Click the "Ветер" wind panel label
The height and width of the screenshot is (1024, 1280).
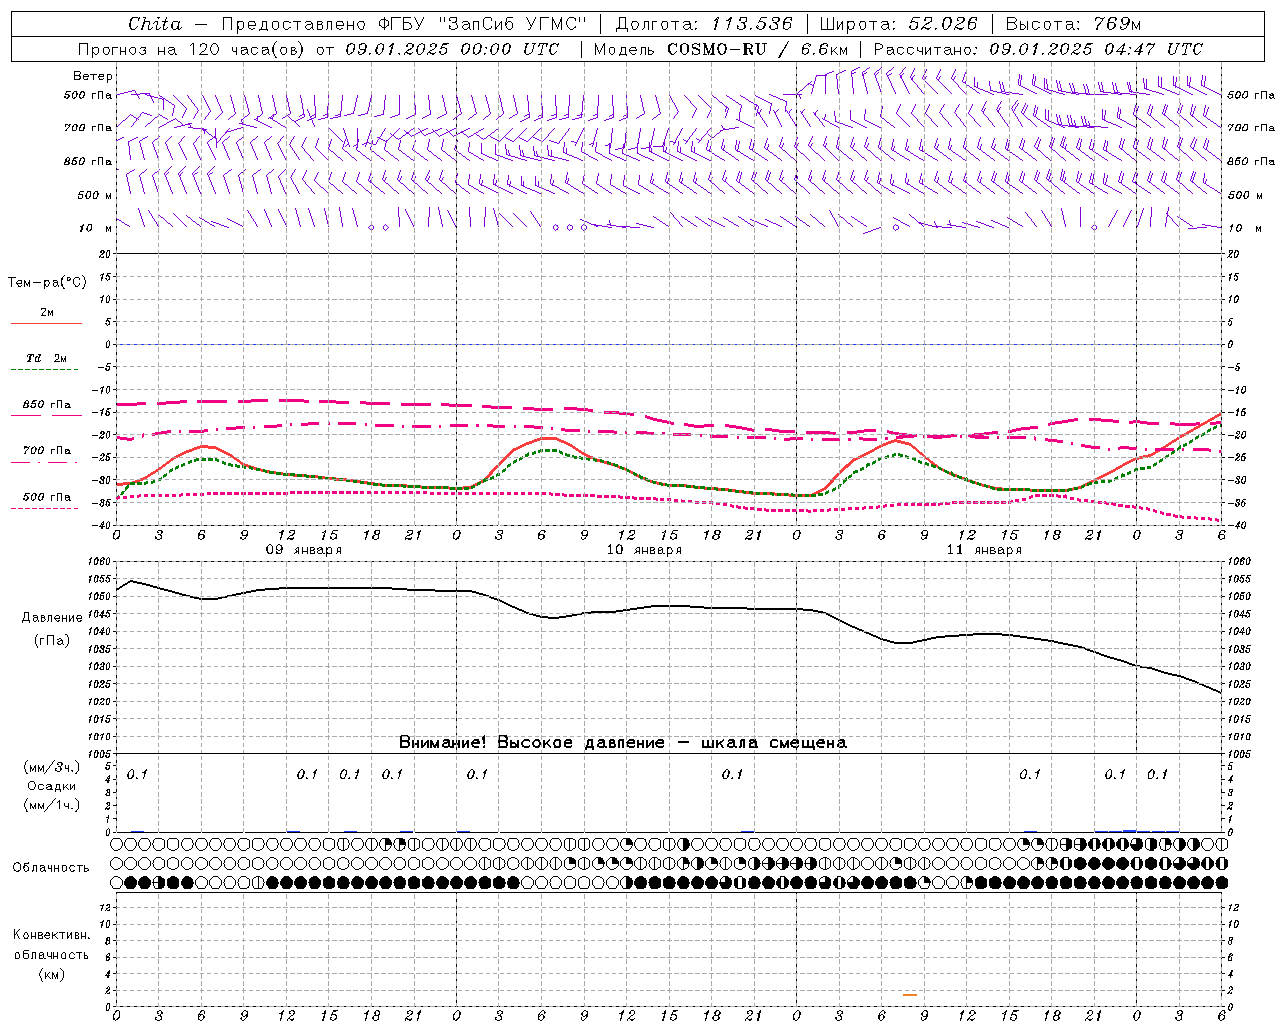pos(93,76)
